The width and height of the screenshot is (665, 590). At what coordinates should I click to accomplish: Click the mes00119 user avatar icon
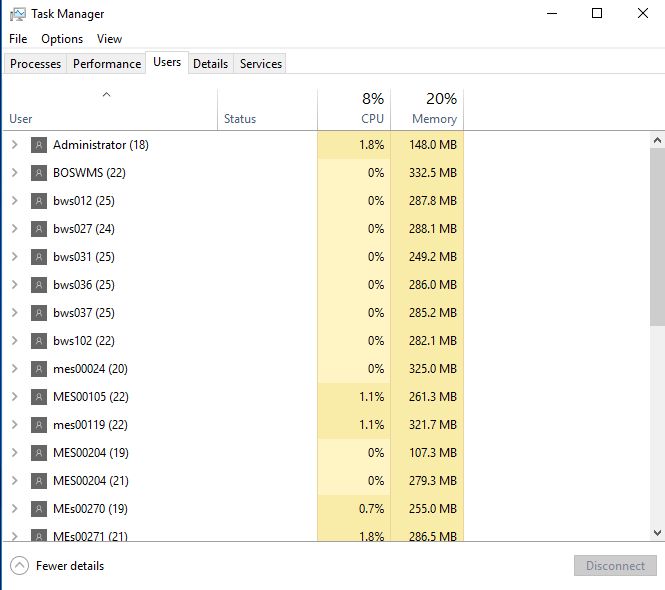(39, 425)
